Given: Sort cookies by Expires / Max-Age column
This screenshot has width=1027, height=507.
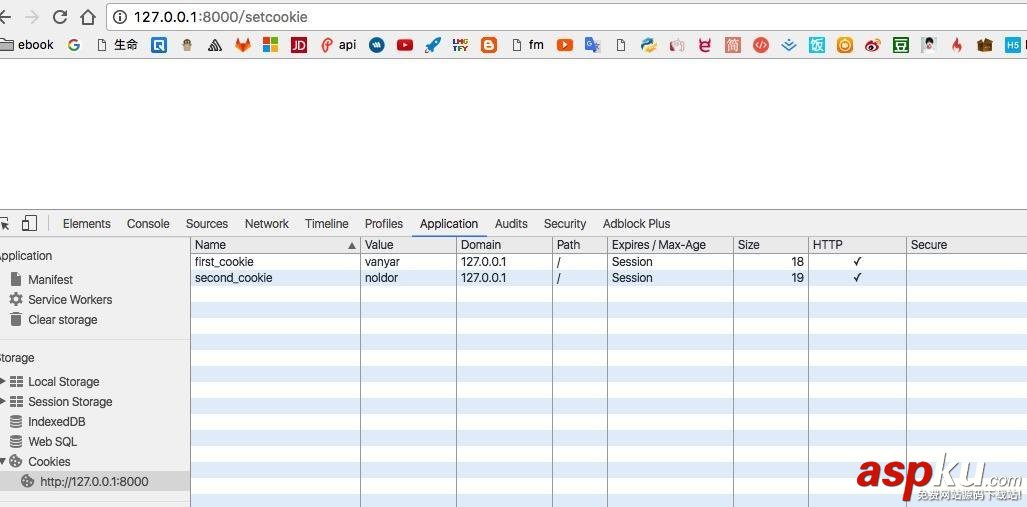Looking at the screenshot, I should [670, 245].
